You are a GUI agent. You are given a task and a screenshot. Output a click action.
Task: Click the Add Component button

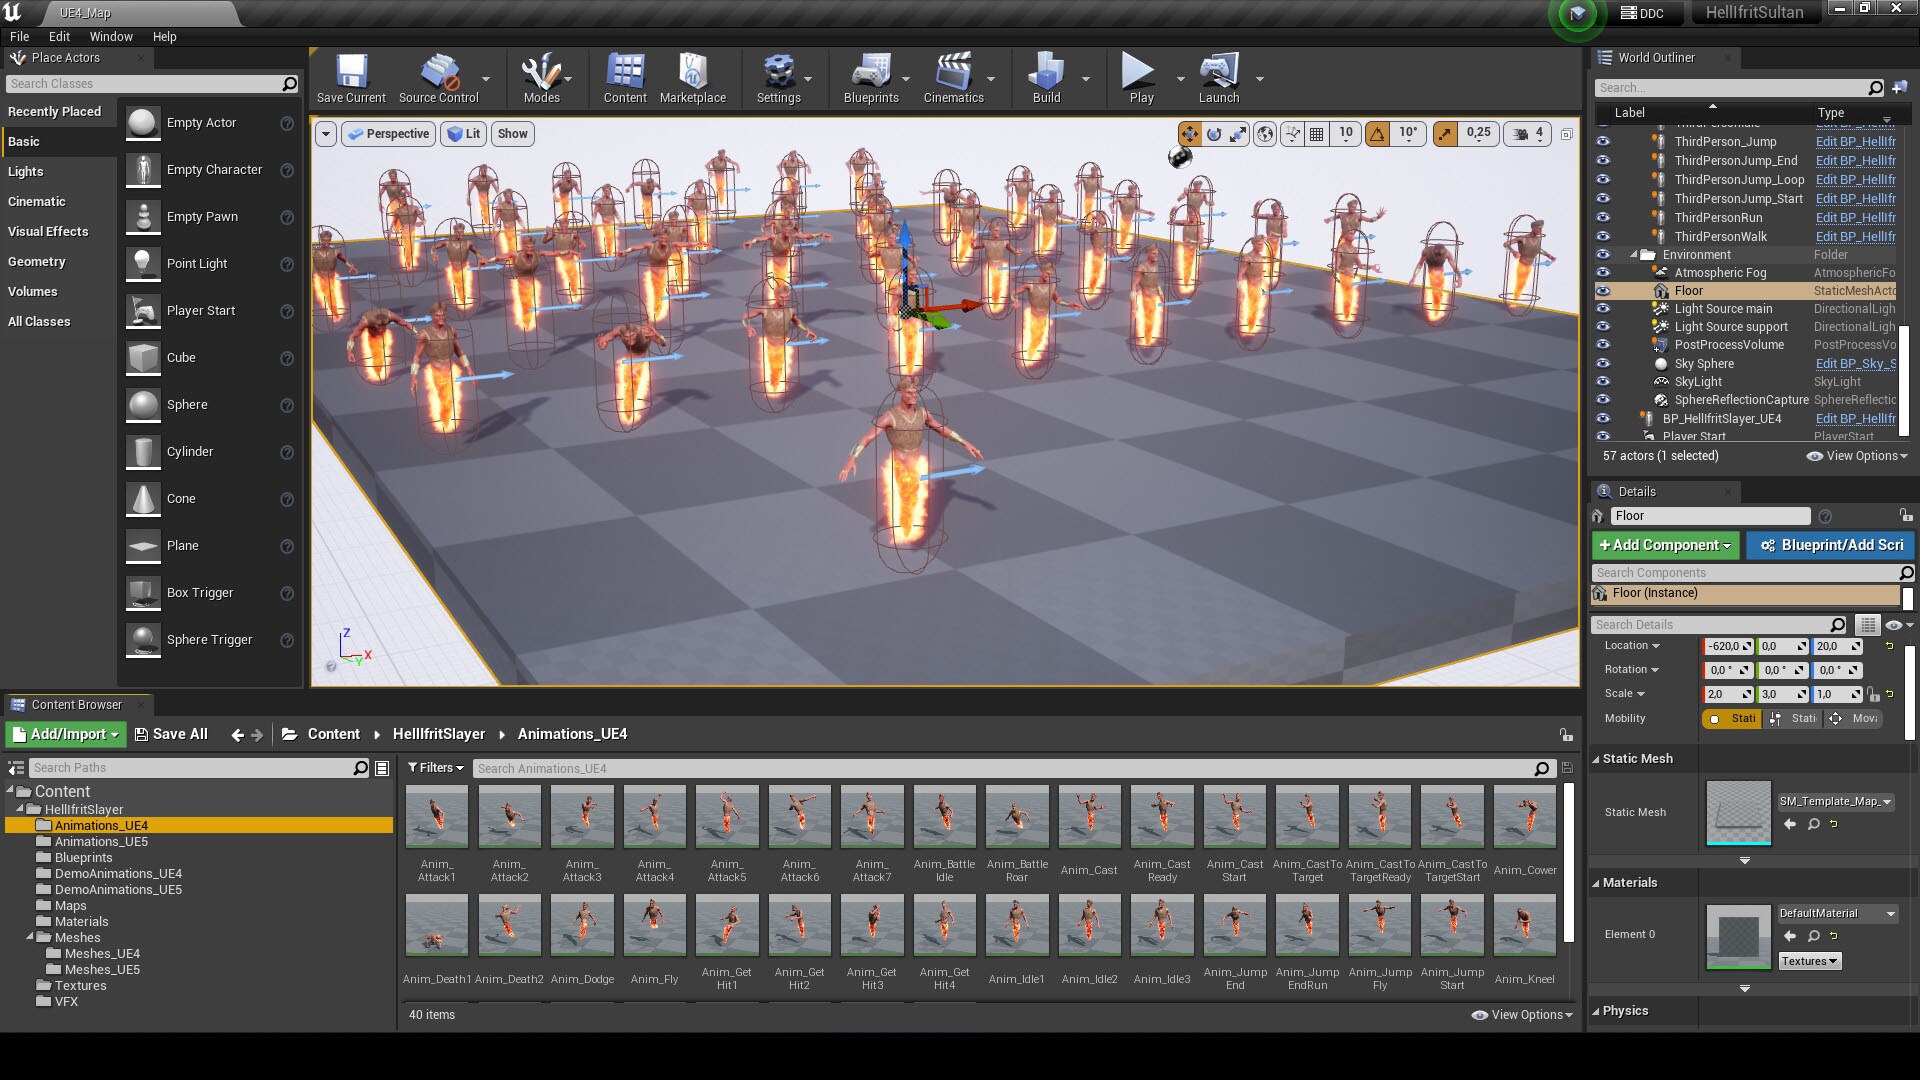tap(1665, 545)
